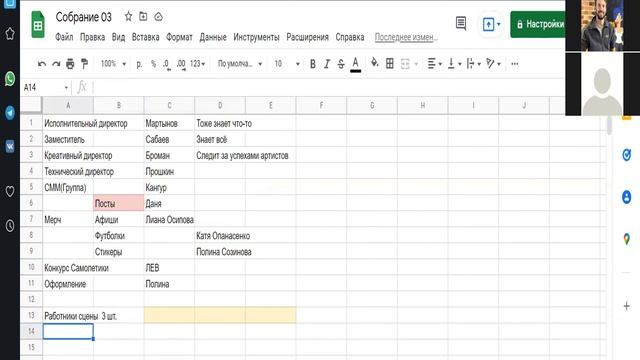Viewport: 640px width, 360px height.
Task: Print the spreadsheet via printer icon
Action: [x=70, y=64]
